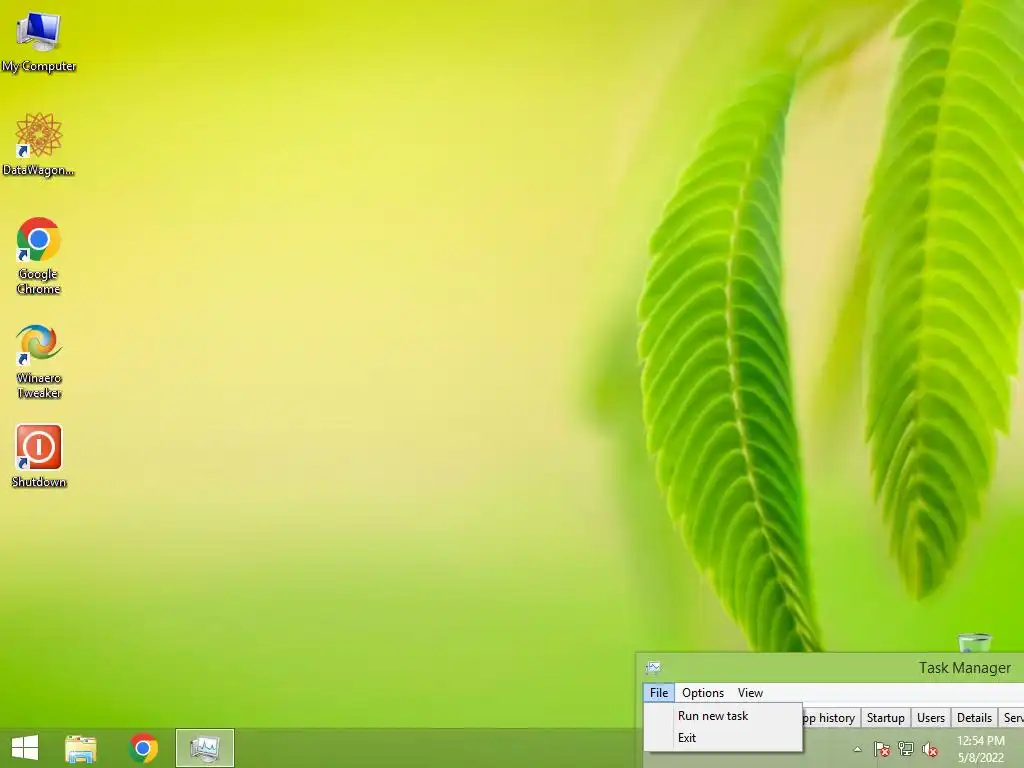1024x768 pixels.
Task: Switch to the Startup tab
Action: [886, 718]
